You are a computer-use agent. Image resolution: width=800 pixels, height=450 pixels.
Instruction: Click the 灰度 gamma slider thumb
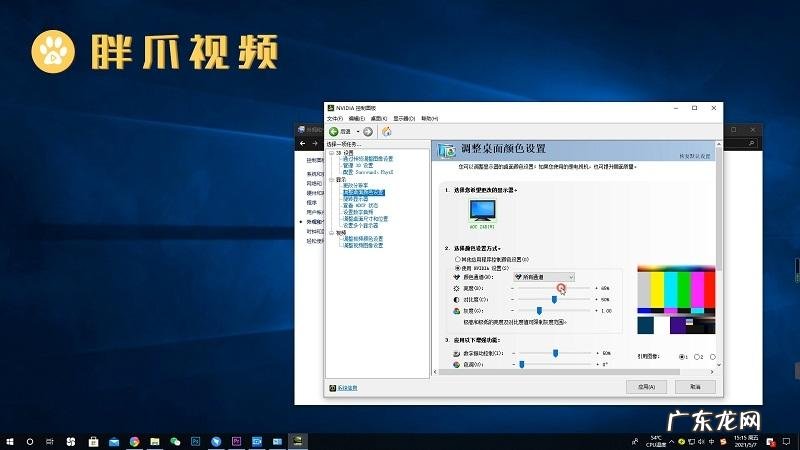pyautogui.click(x=539, y=311)
